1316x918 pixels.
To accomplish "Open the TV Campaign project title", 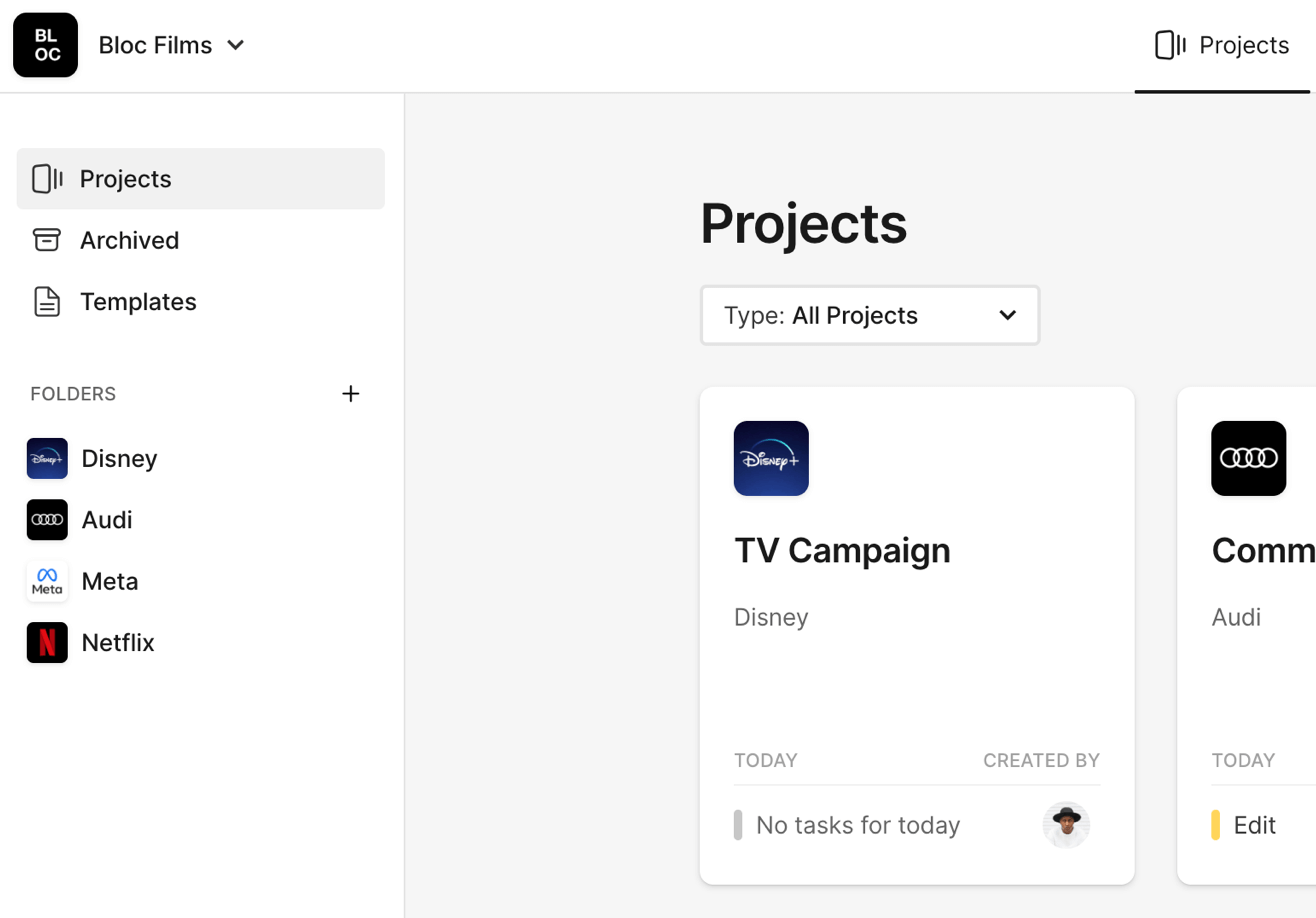I will click(x=842, y=550).
